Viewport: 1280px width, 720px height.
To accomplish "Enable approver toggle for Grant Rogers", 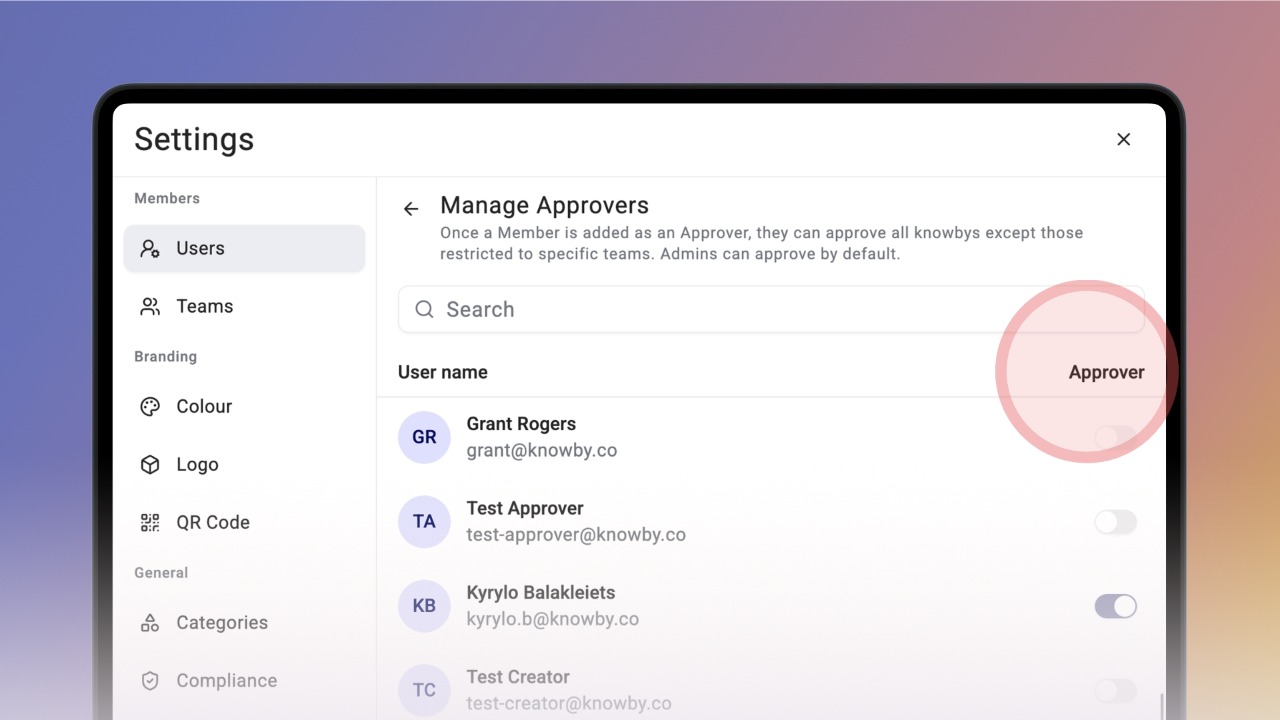I will [1115, 437].
